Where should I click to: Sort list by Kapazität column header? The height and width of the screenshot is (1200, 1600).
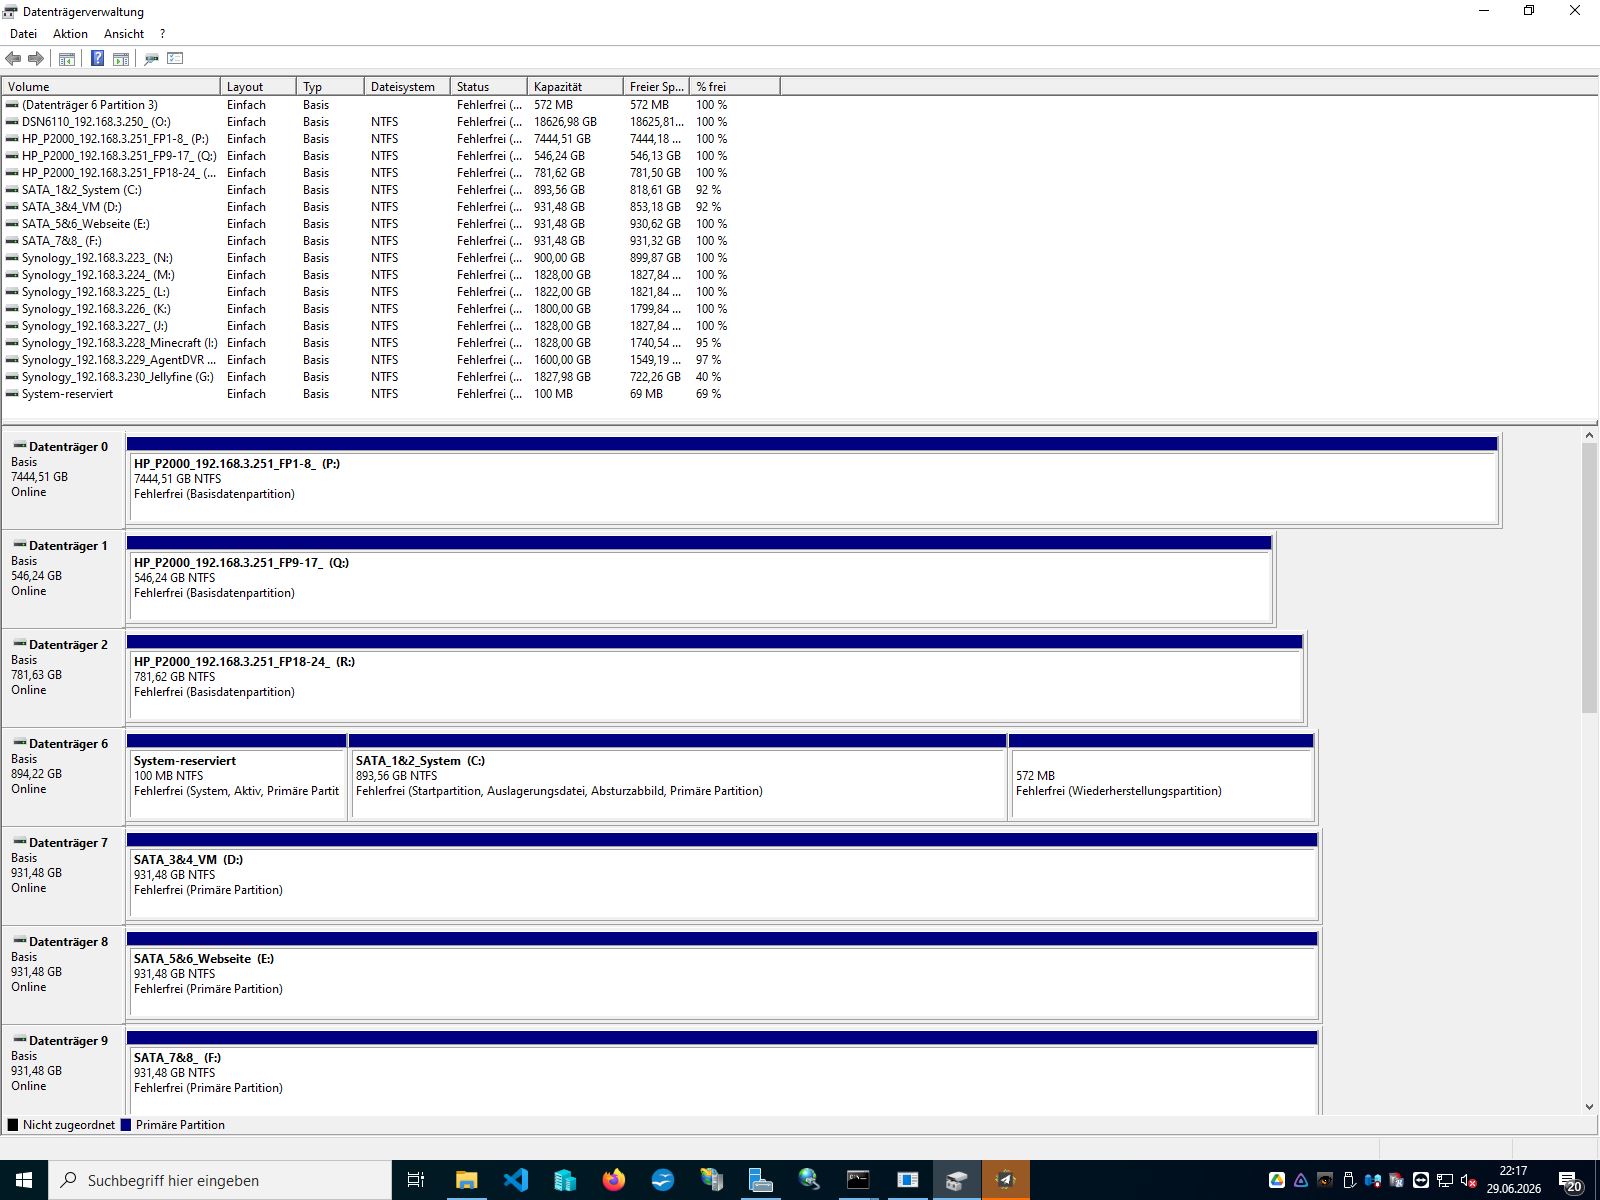tap(575, 87)
